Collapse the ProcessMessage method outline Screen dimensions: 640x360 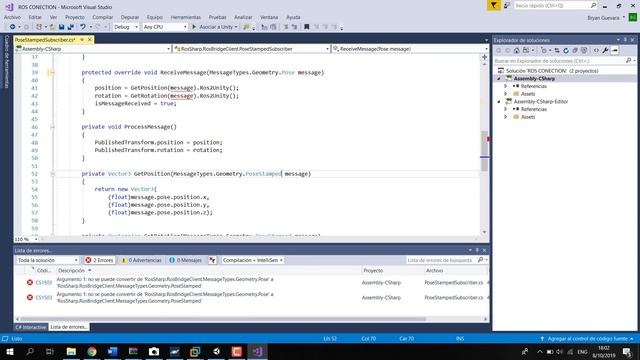point(52,127)
